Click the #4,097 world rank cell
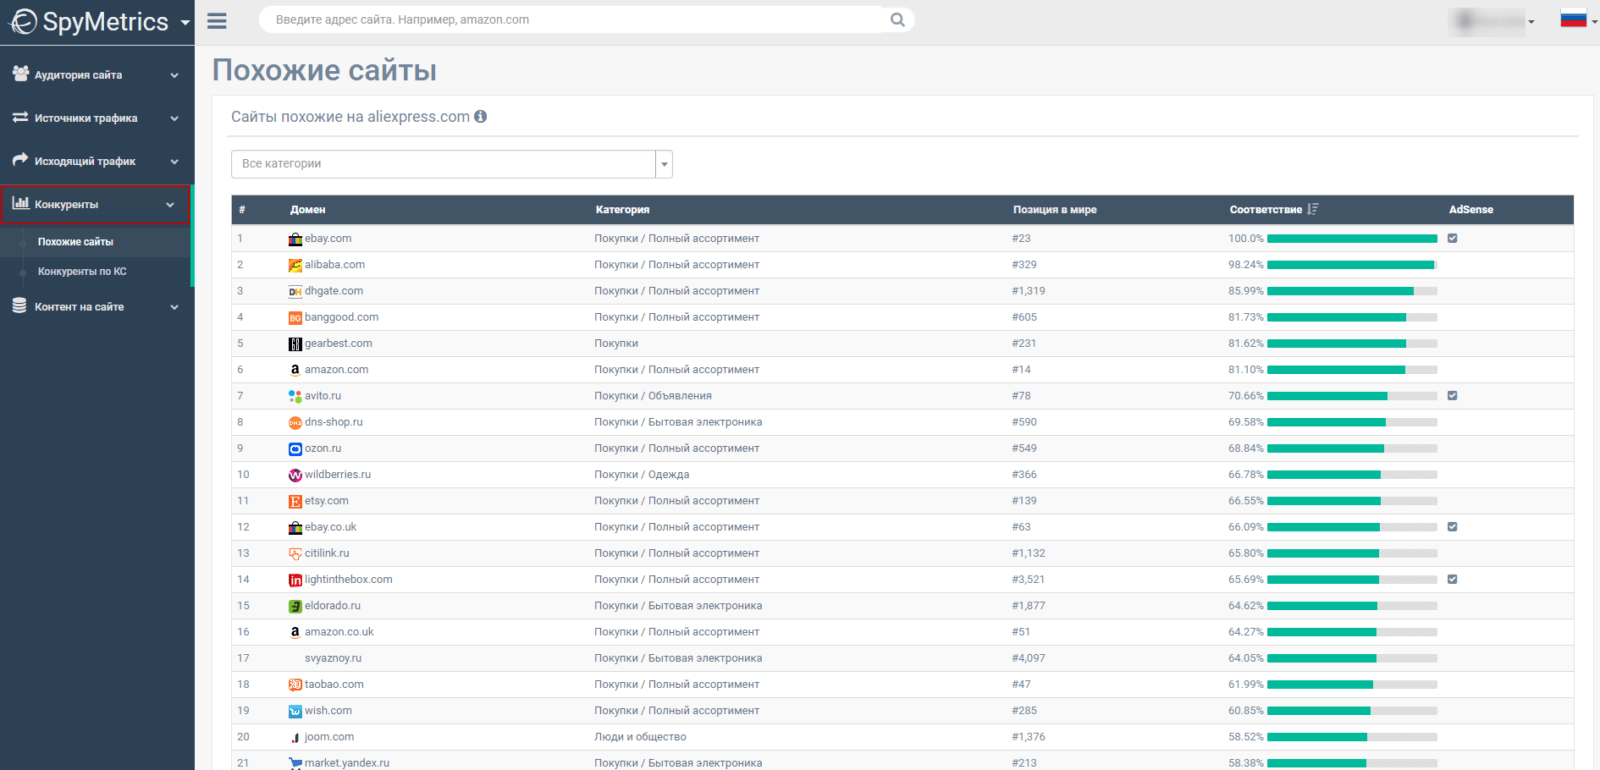This screenshot has height=770, width=1600. point(1028,659)
